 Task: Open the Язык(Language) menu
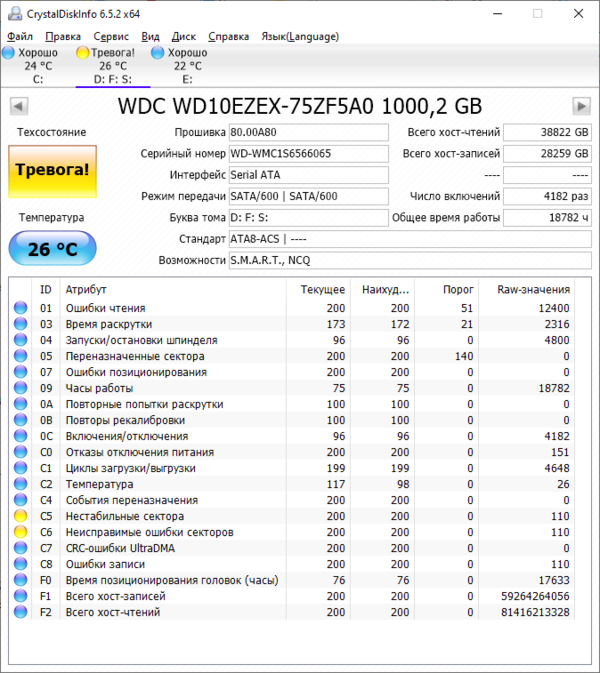300,37
